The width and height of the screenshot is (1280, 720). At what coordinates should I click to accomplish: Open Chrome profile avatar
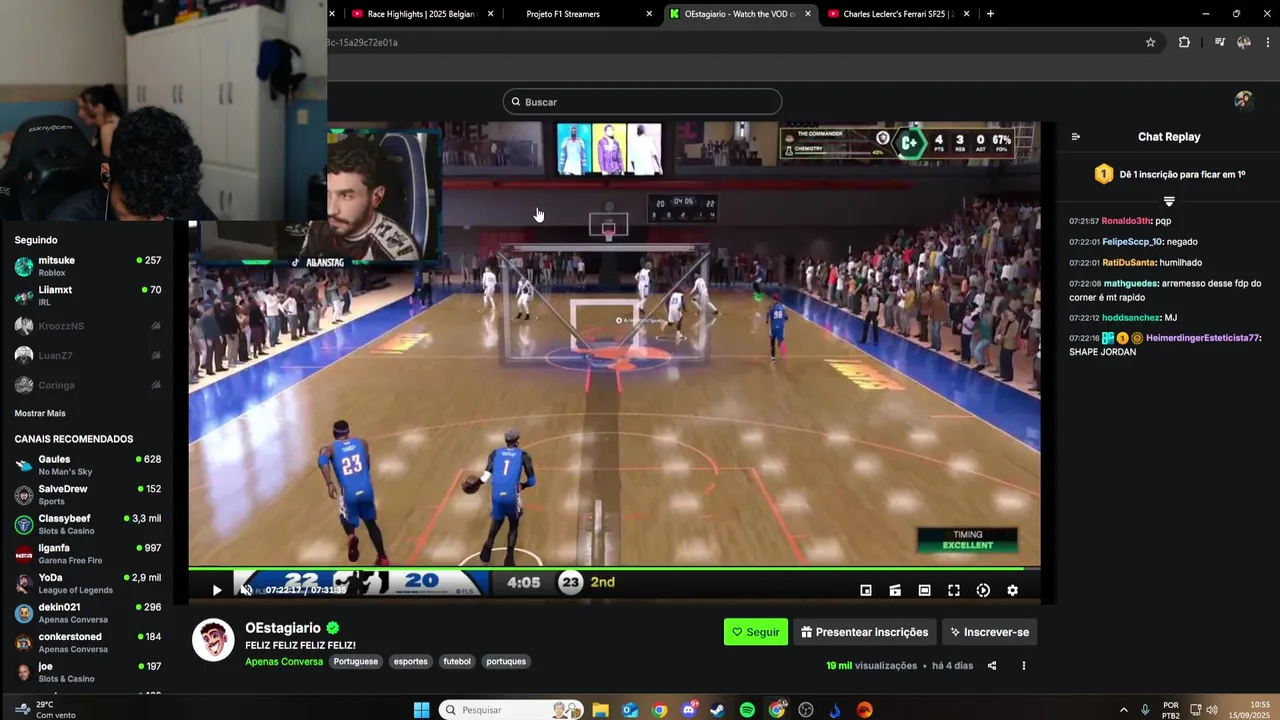point(1244,42)
